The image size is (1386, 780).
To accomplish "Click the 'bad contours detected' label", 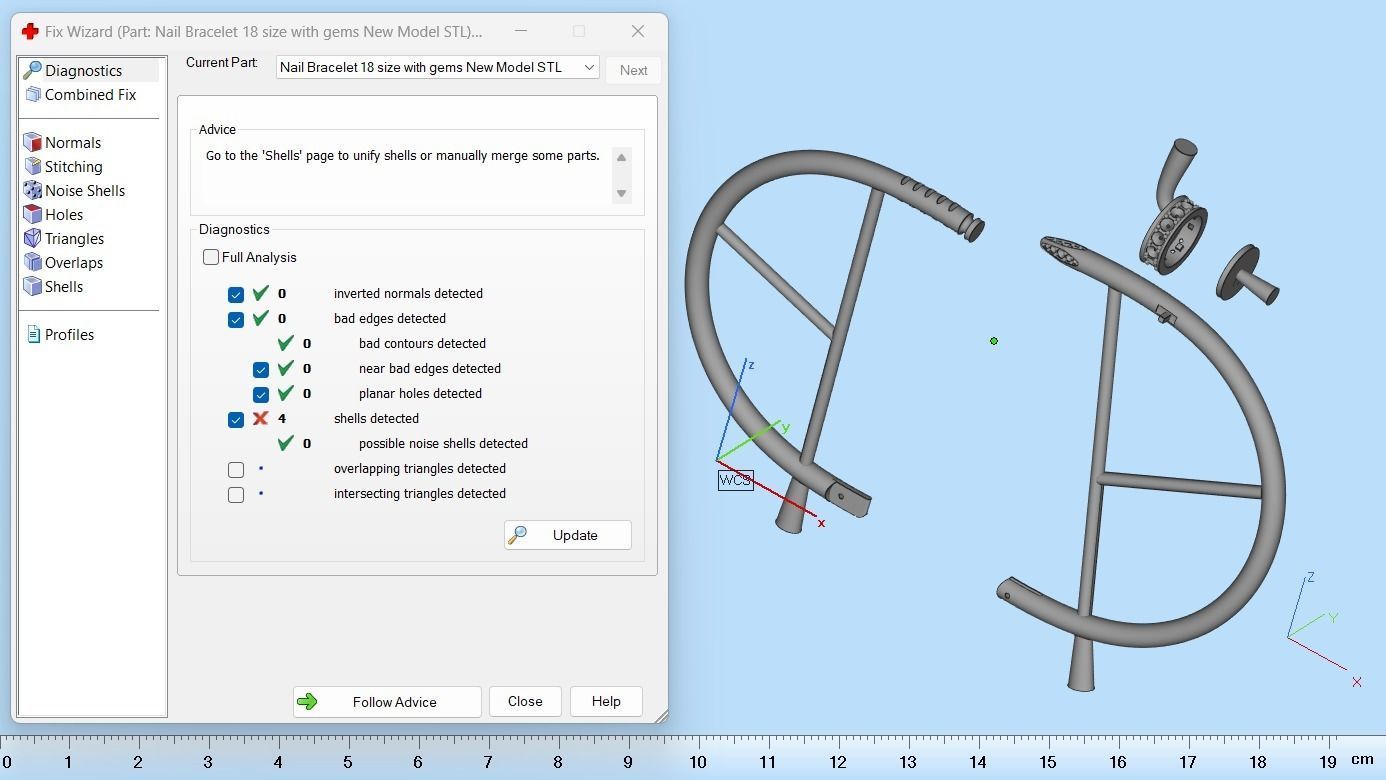I will pyautogui.click(x=422, y=343).
